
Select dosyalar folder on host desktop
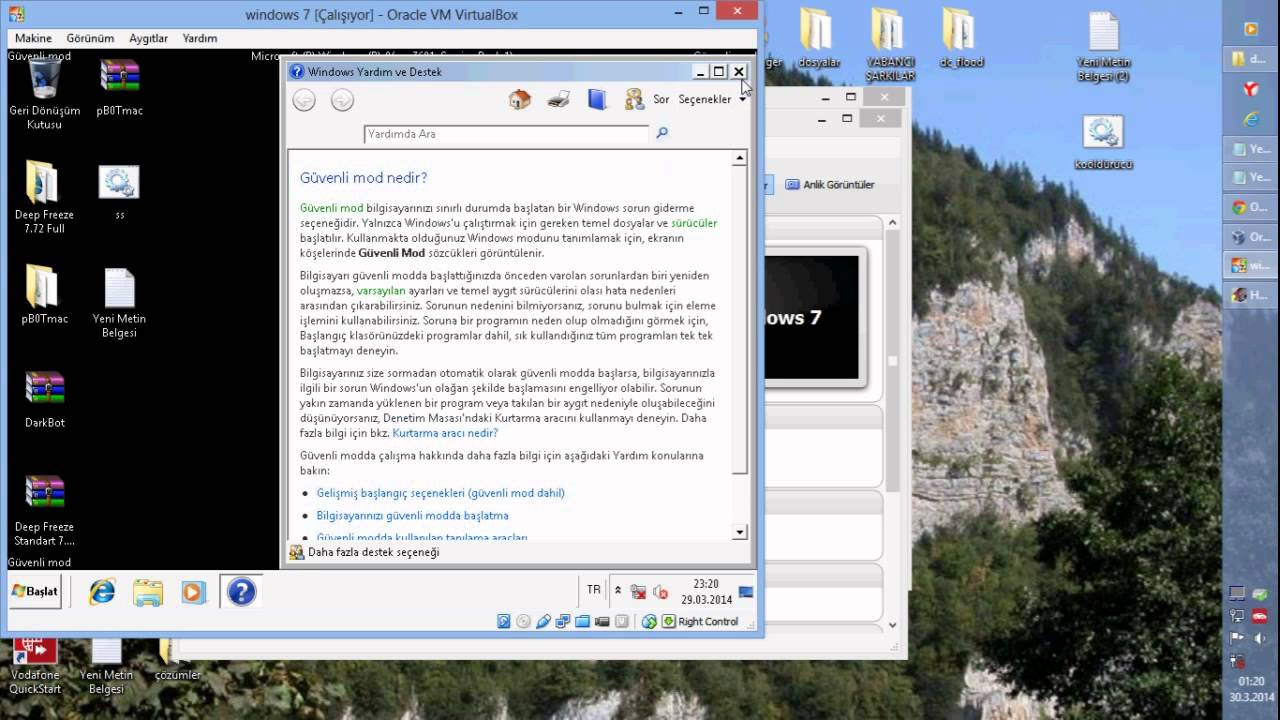pyautogui.click(x=818, y=38)
